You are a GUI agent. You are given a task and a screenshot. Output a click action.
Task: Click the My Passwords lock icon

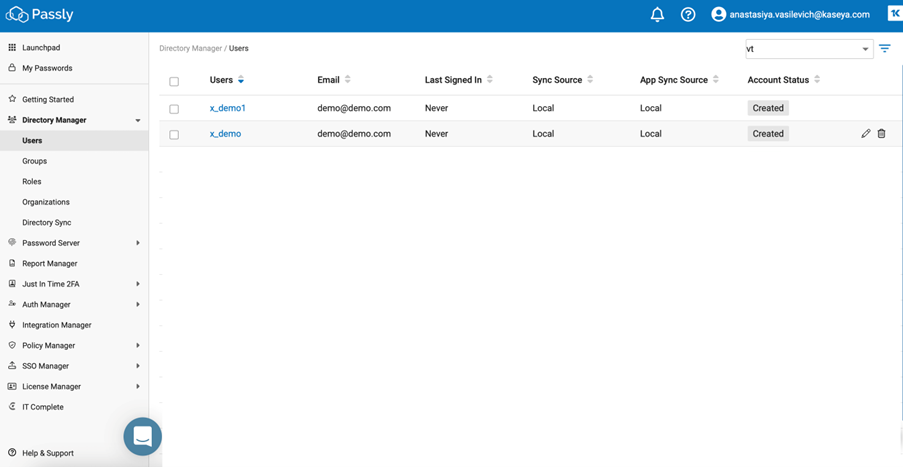point(12,68)
